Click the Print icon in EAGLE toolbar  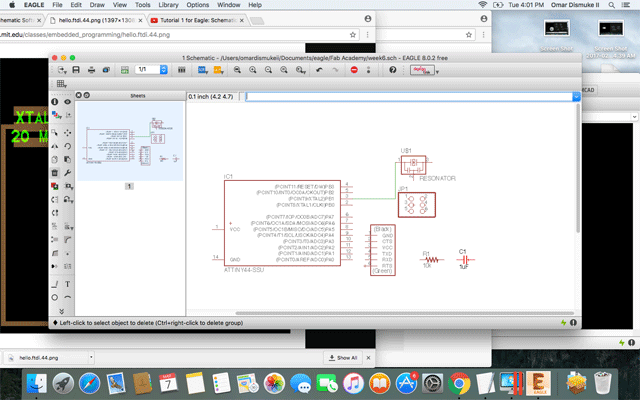tap(91, 70)
